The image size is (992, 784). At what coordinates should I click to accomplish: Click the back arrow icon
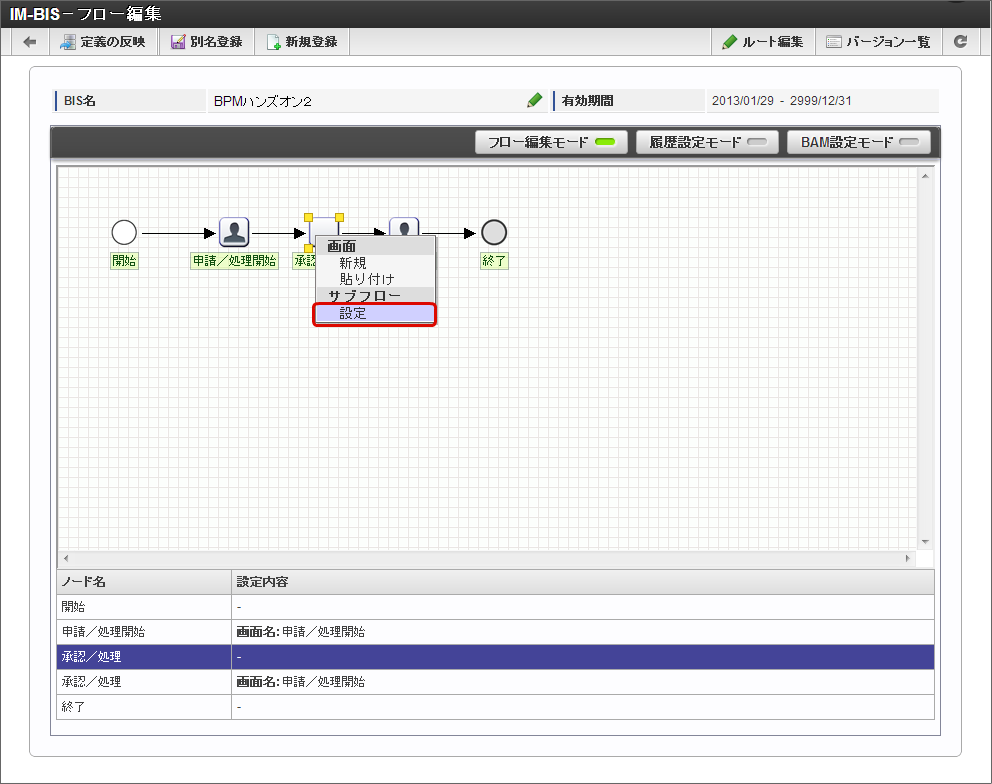tap(29, 42)
